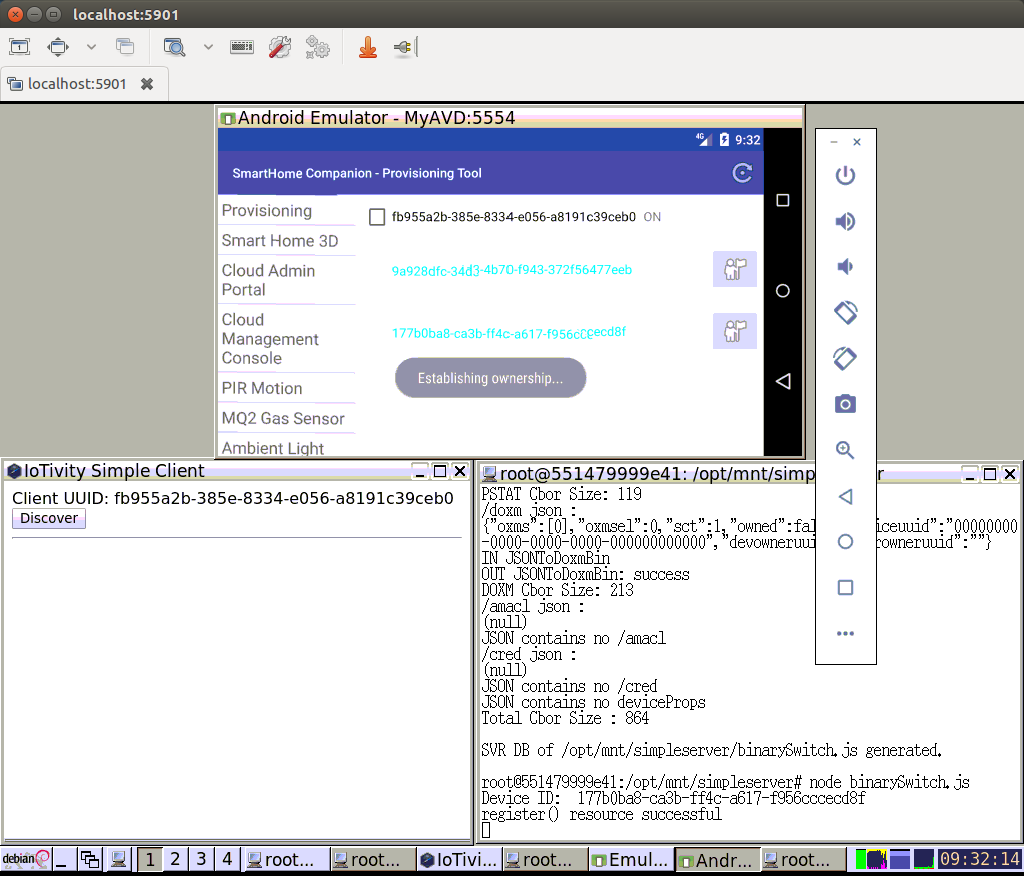Screen dimensions: 1024x876
Task: Open Cloud Admin Portal menu item
Action: [268, 280]
